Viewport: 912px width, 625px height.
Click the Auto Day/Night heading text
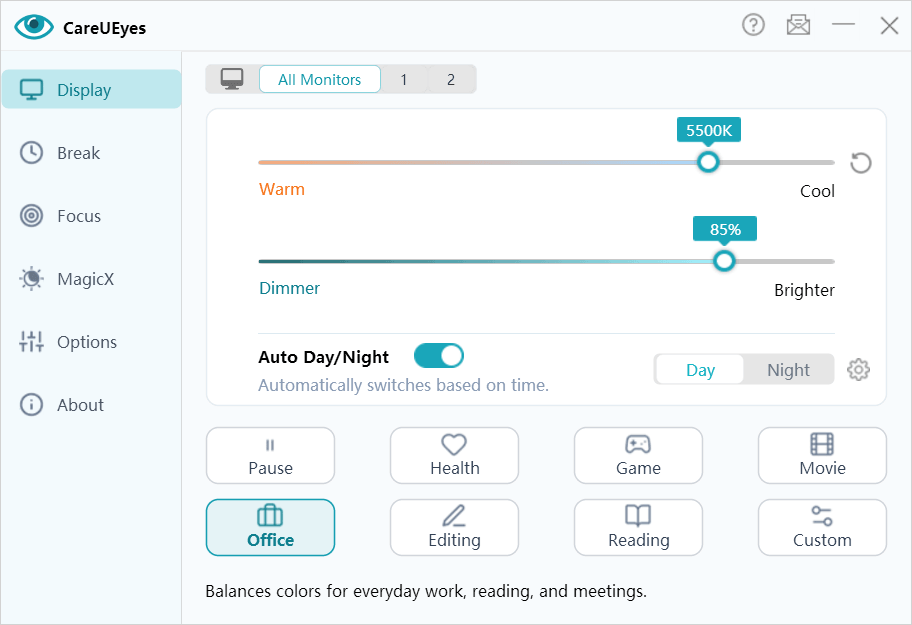[323, 356]
